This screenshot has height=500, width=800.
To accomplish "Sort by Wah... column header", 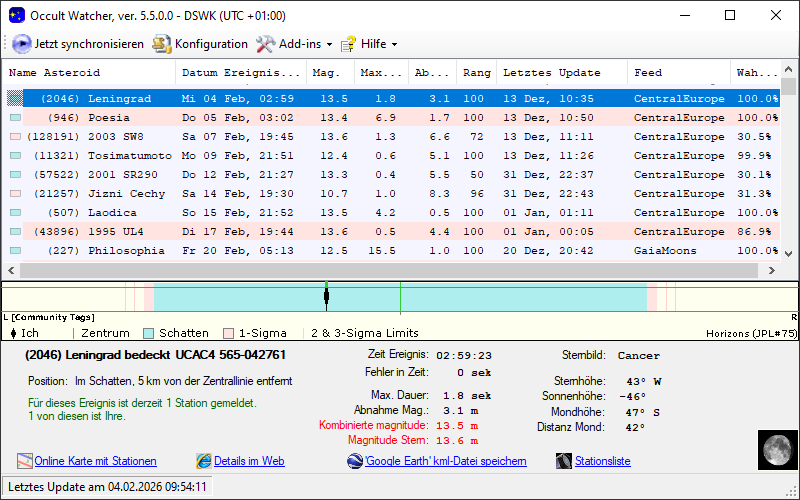I will click(756, 72).
